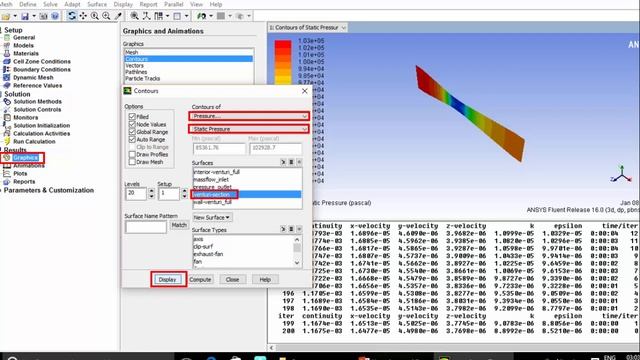Image resolution: width=640 pixels, height=360 pixels.
Task: Click the Match button
Action: 179,225
